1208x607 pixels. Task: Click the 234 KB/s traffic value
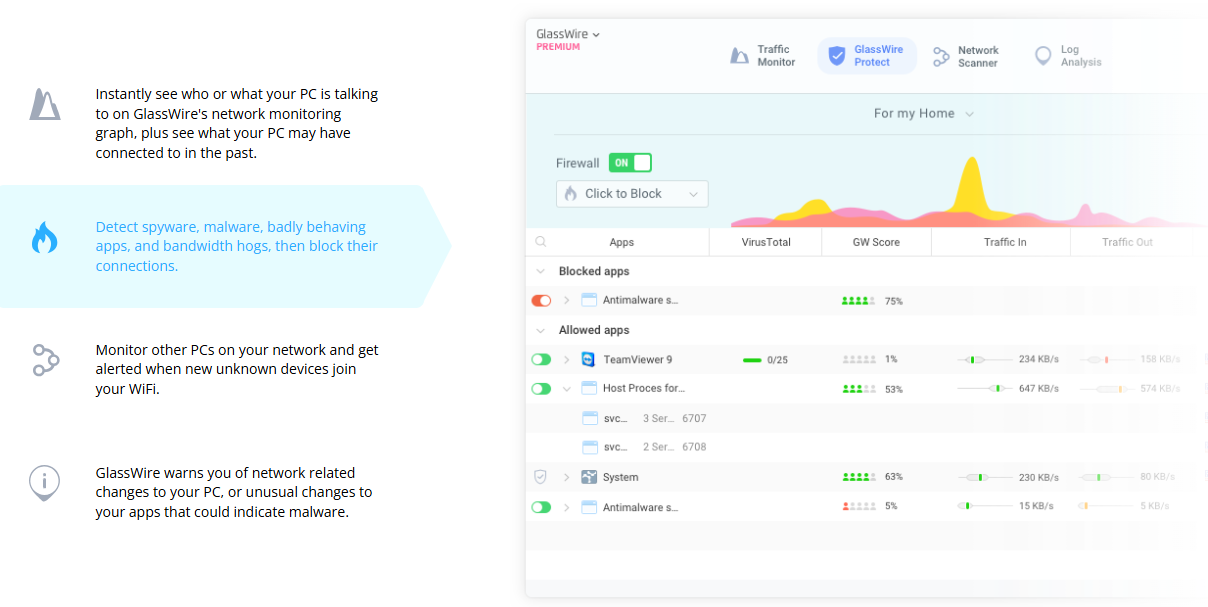tap(1039, 360)
